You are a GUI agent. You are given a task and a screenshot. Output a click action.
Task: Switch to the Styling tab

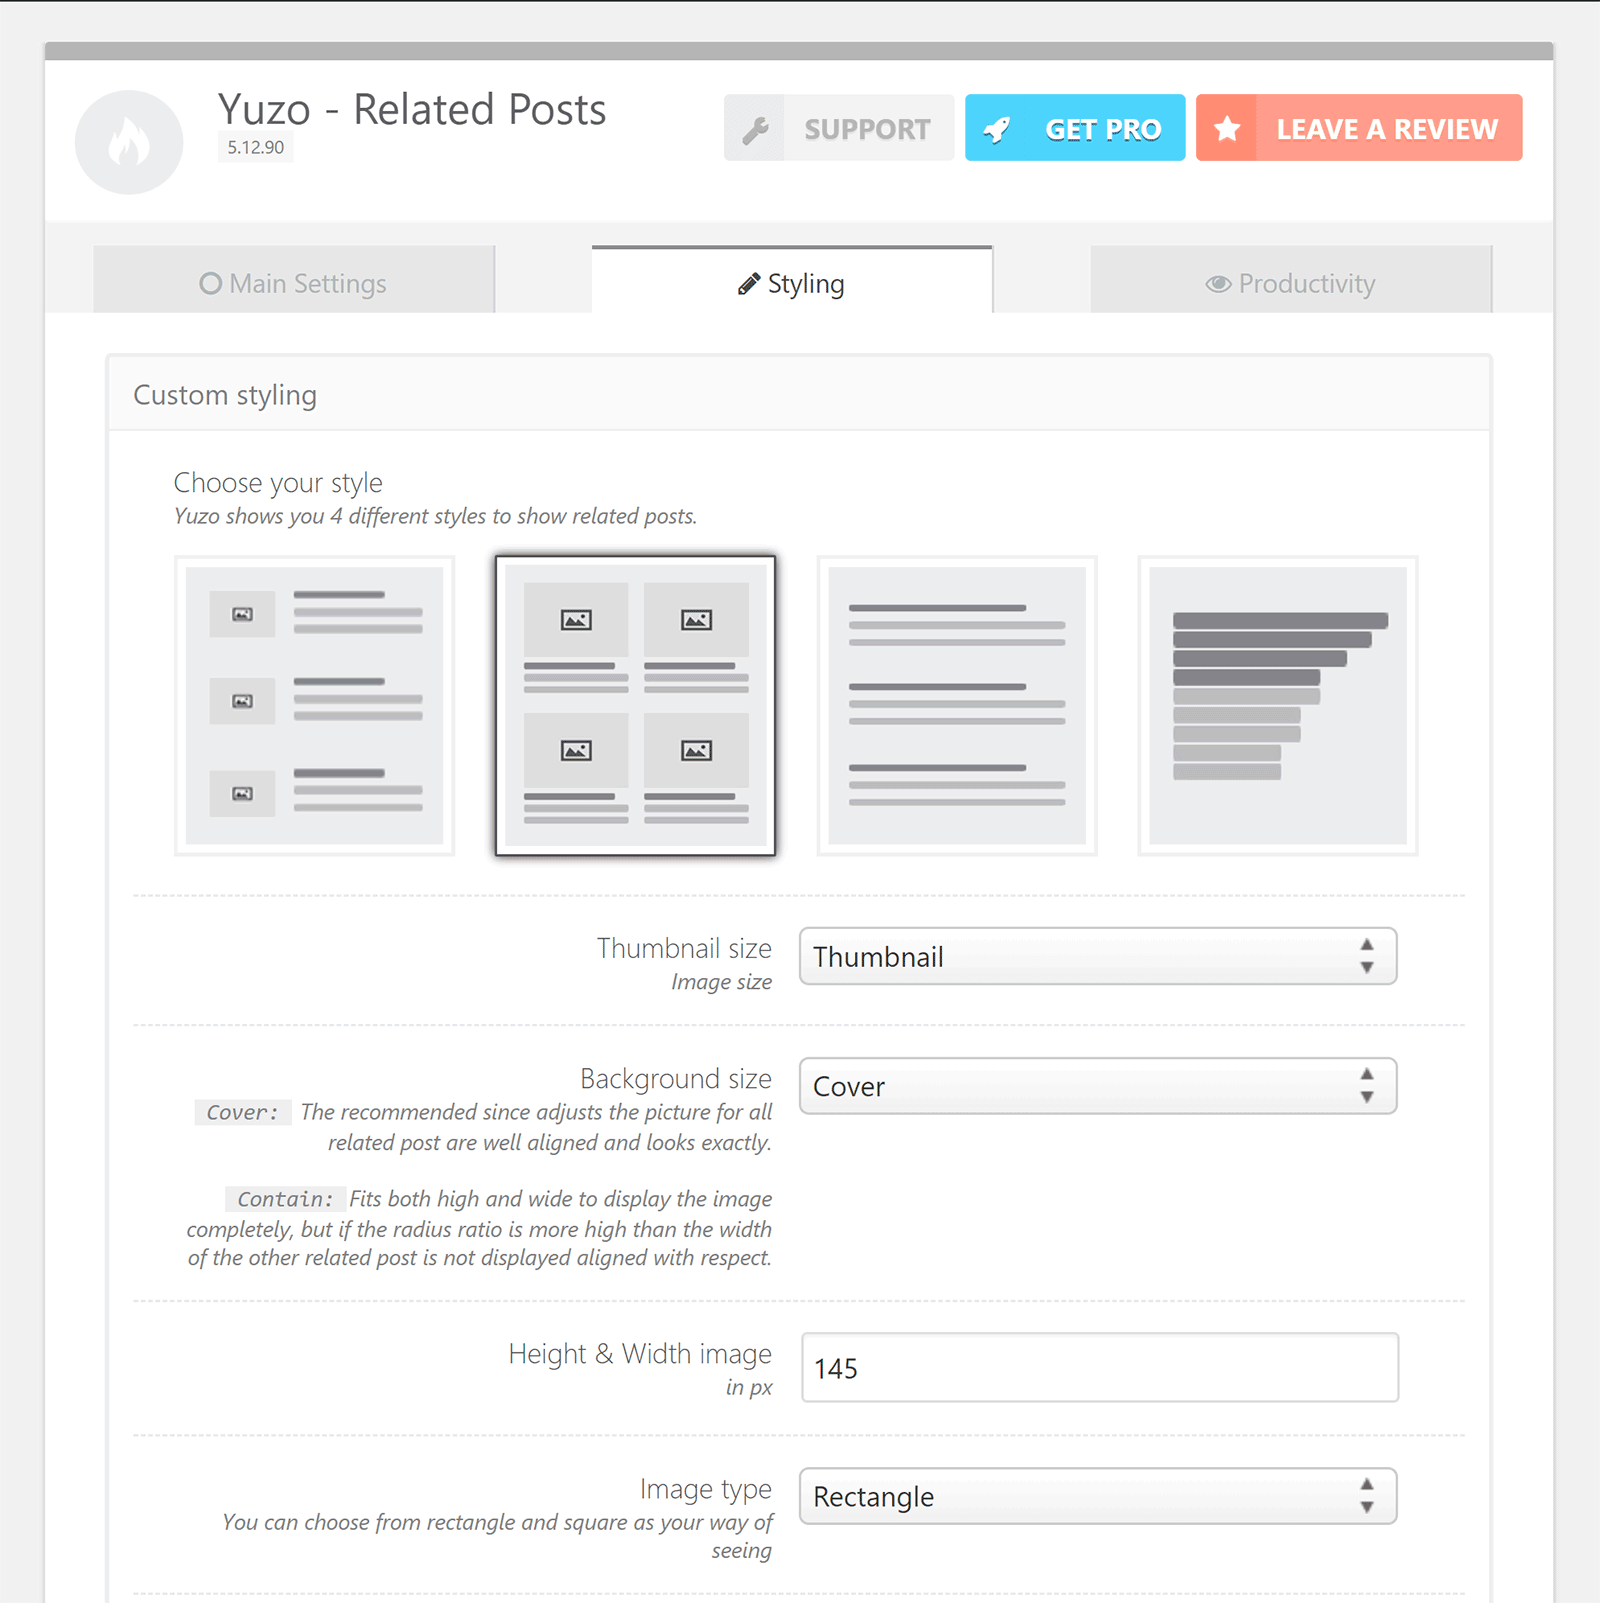(x=792, y=280)
